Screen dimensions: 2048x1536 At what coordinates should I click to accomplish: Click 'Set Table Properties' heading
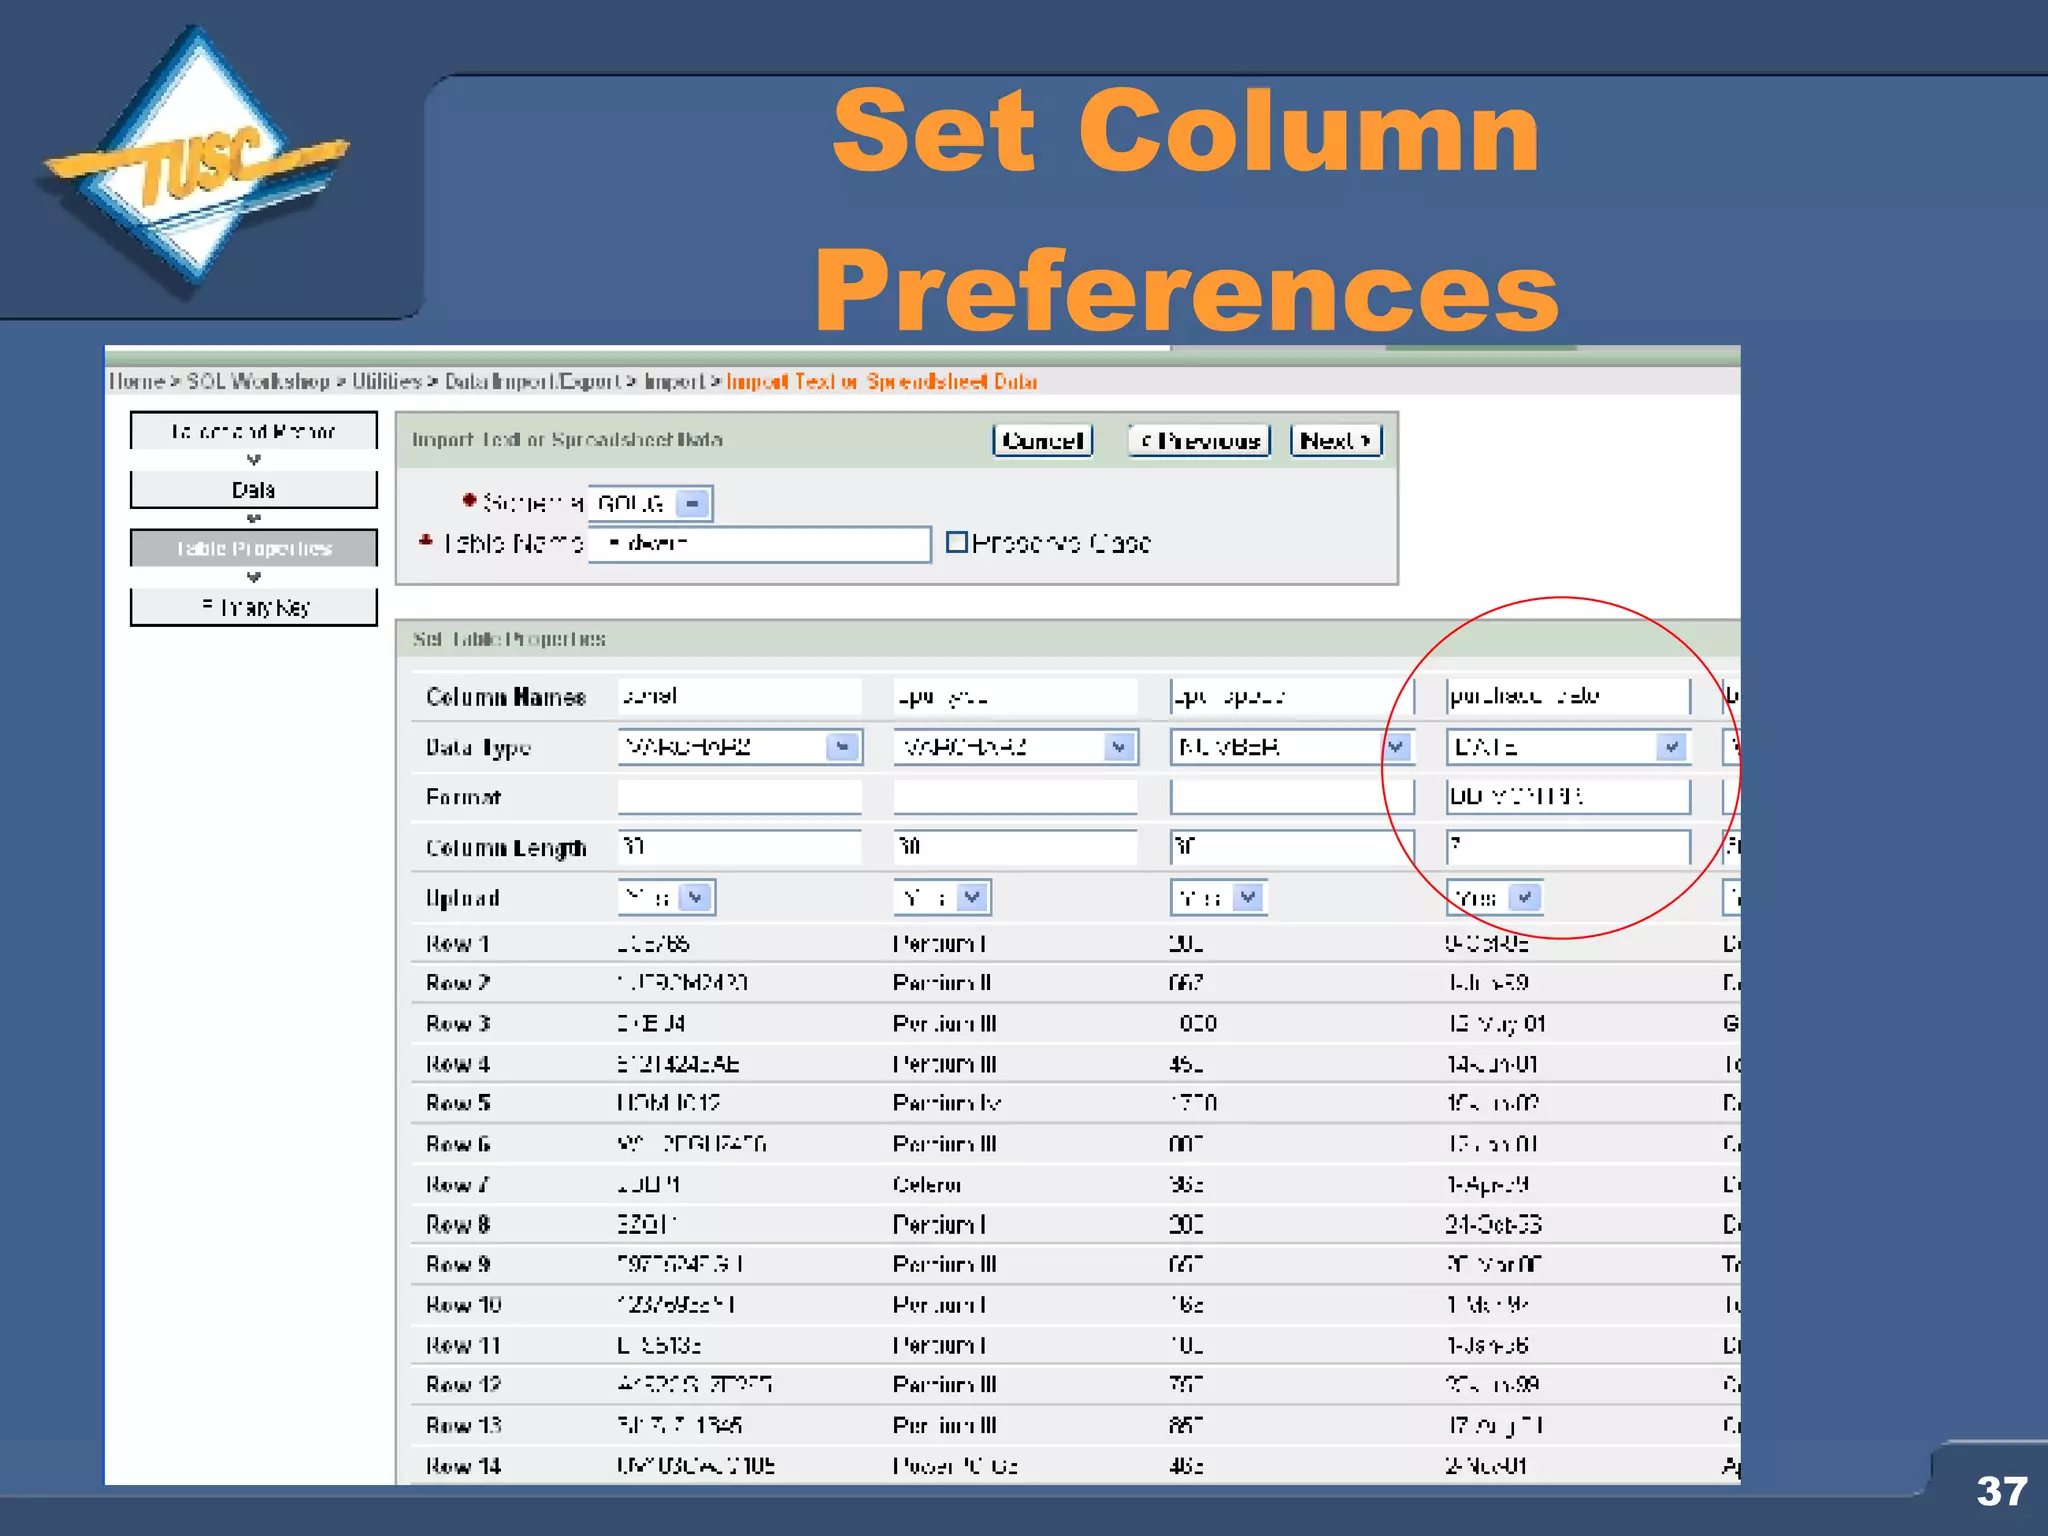click(x=509, y=639)
